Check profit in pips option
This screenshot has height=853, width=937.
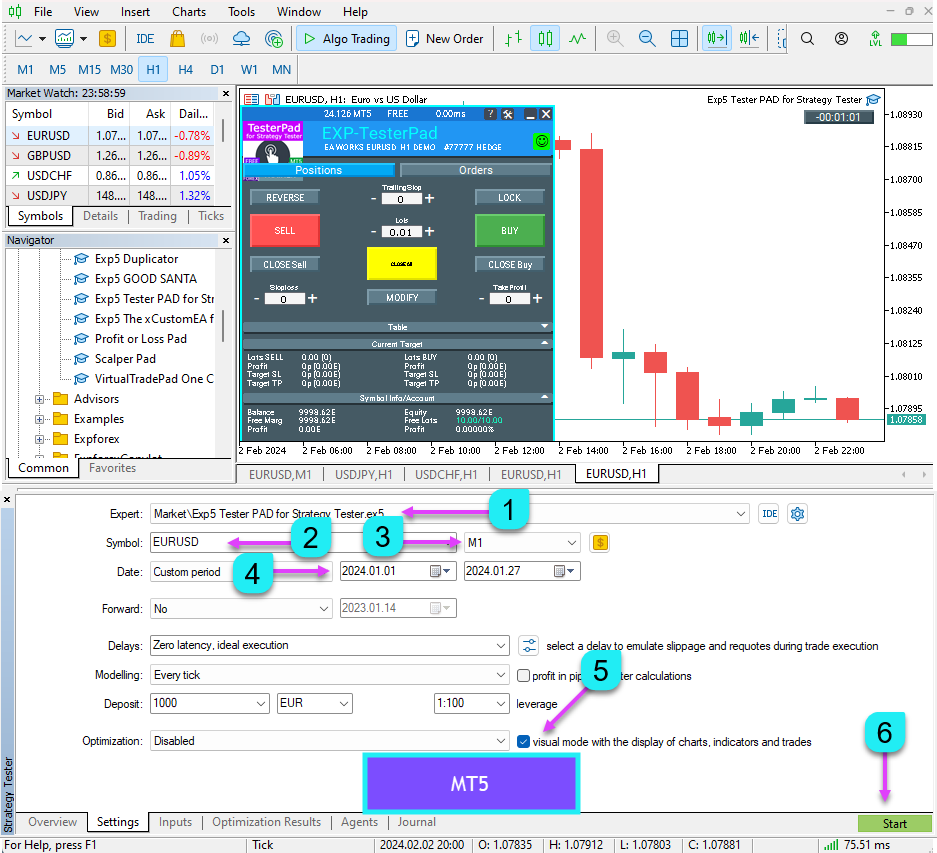click(x=521, y=674)
